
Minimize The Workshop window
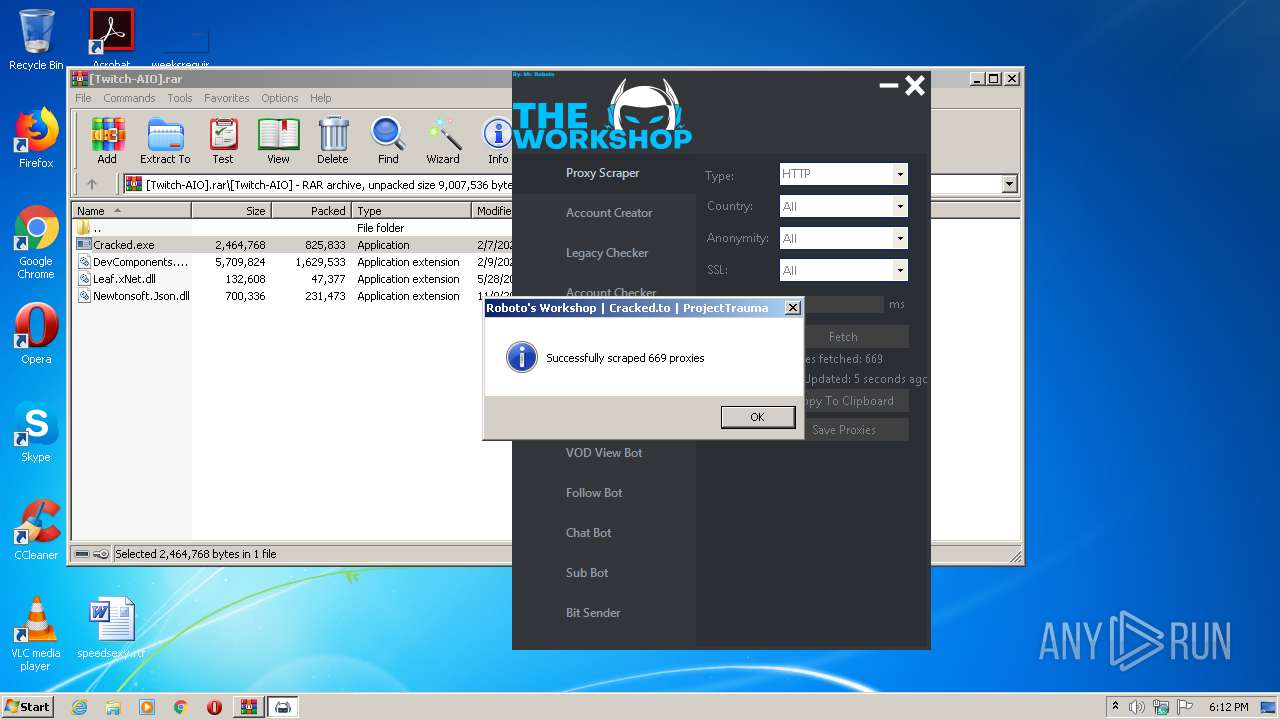coord(888,86)
